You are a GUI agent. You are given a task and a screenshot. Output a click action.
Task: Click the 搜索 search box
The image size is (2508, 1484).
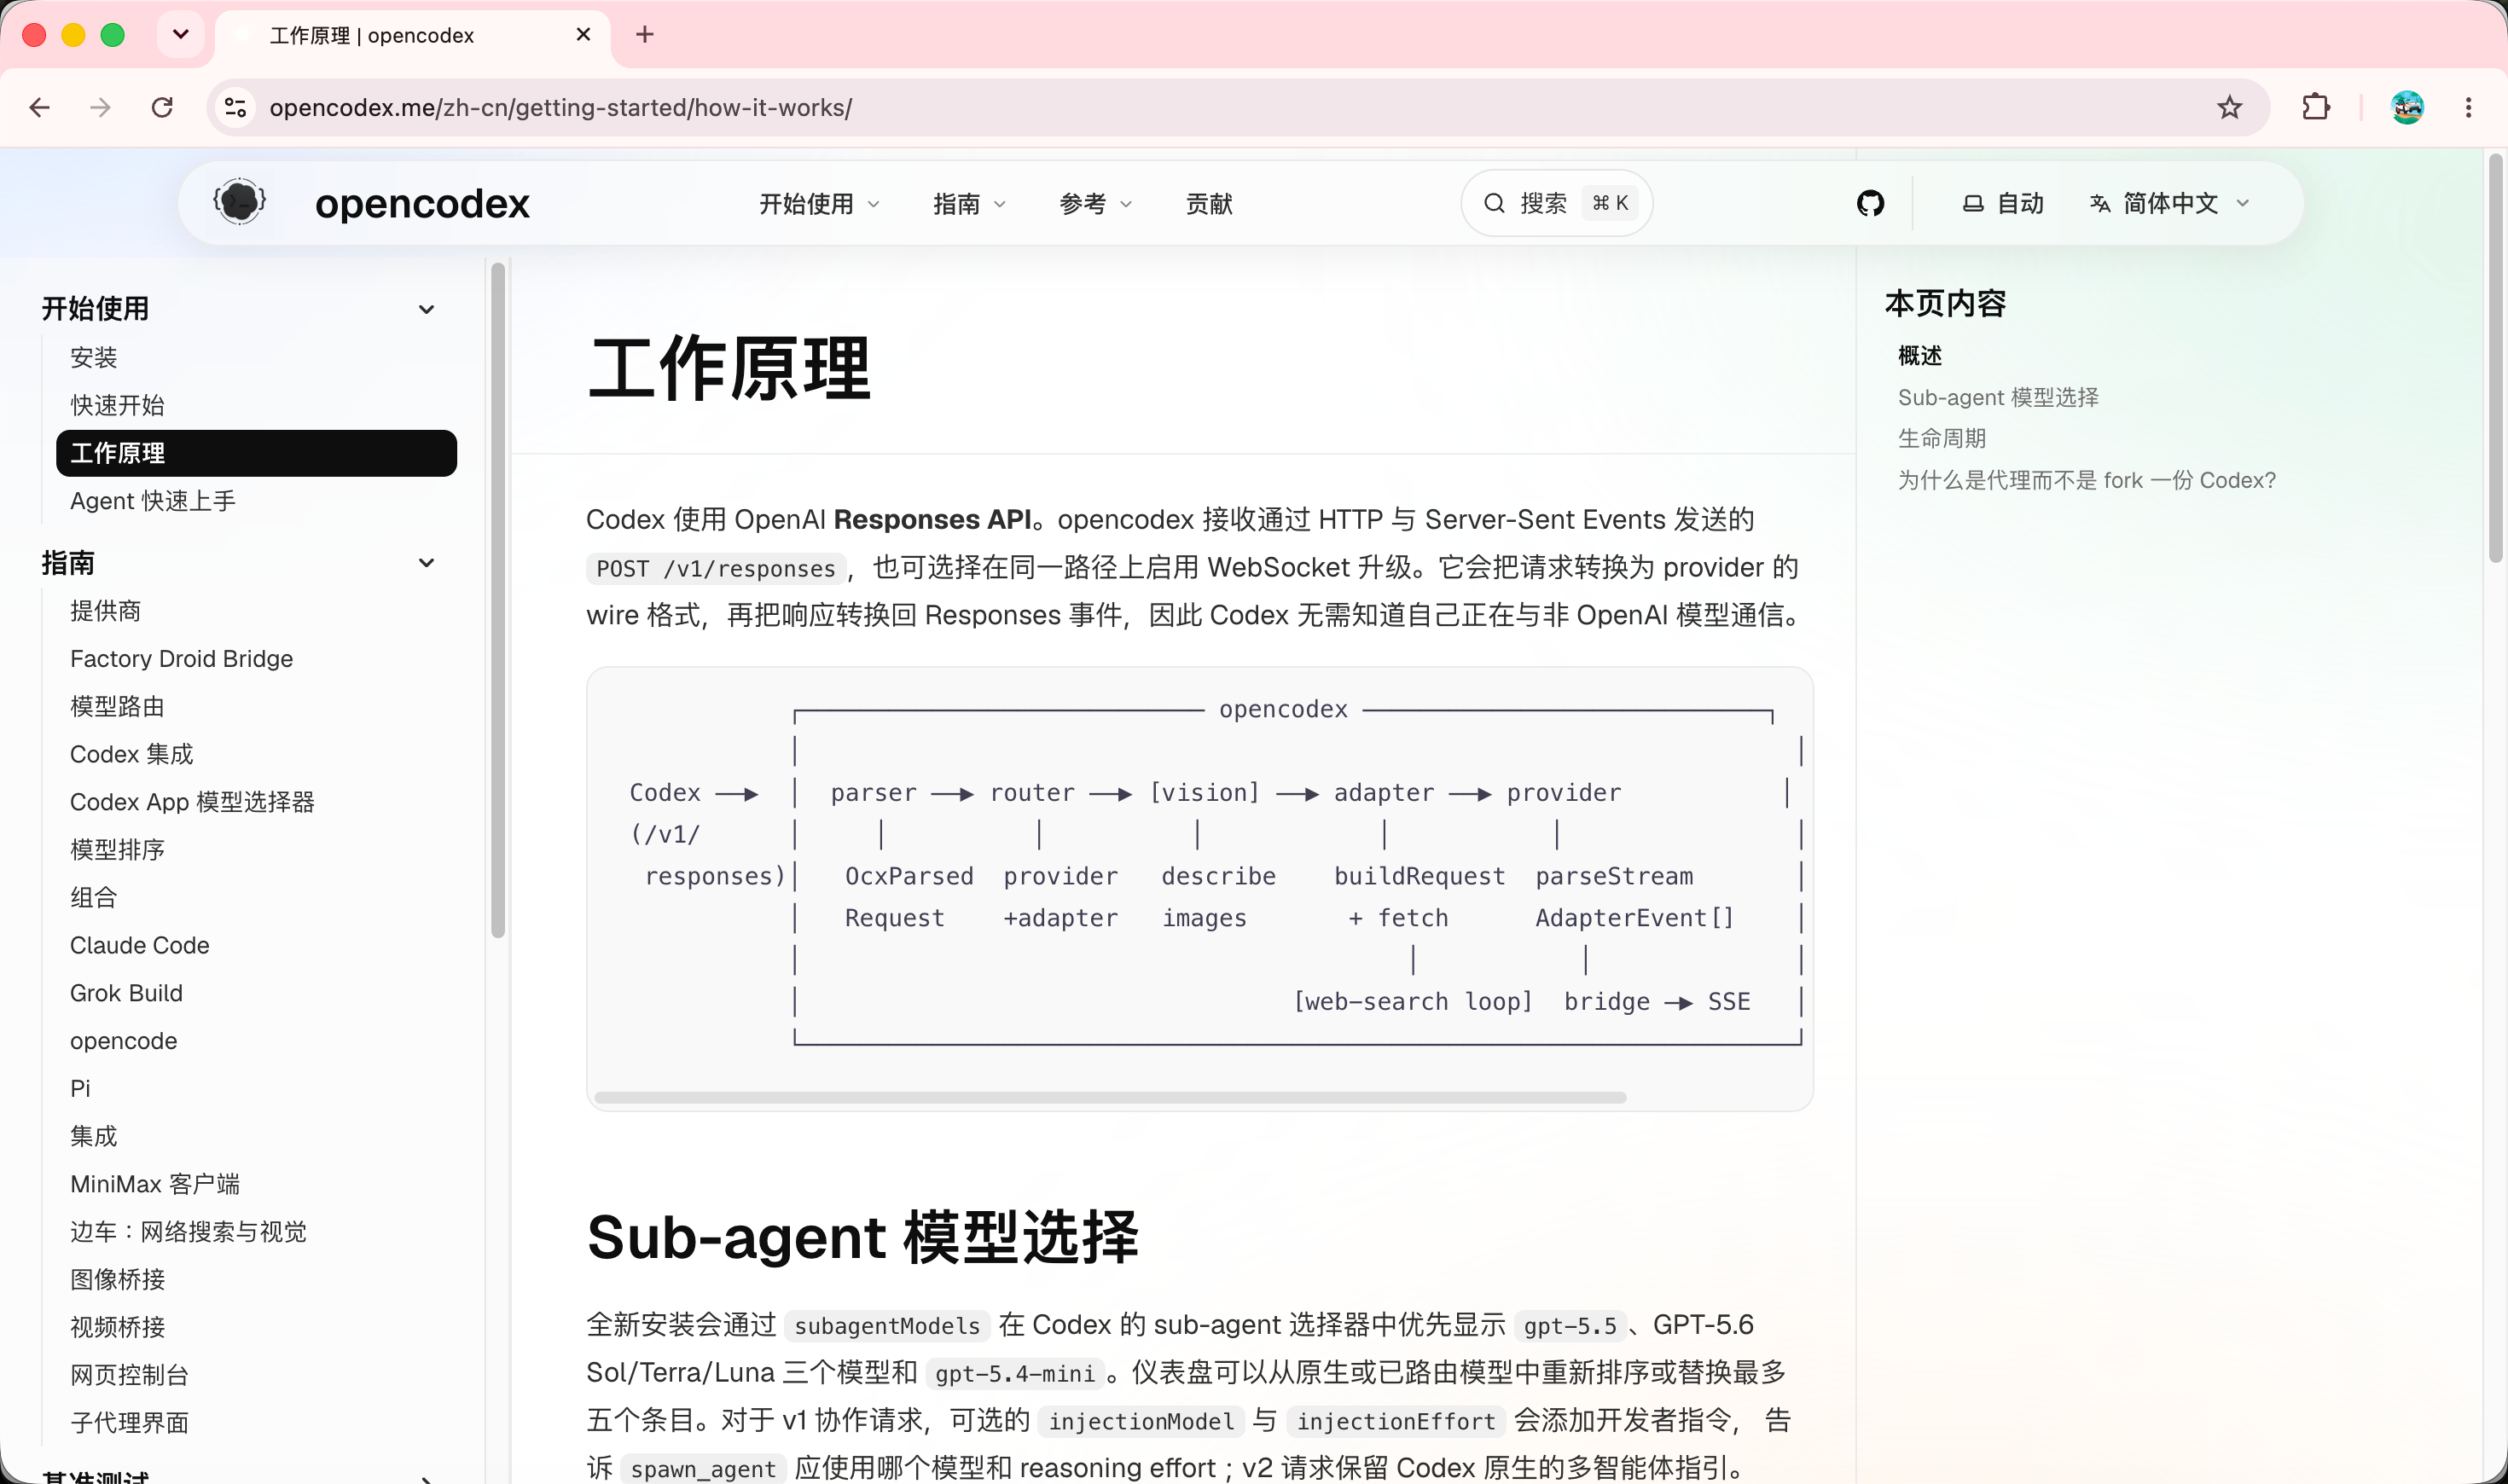[1556, 203]
